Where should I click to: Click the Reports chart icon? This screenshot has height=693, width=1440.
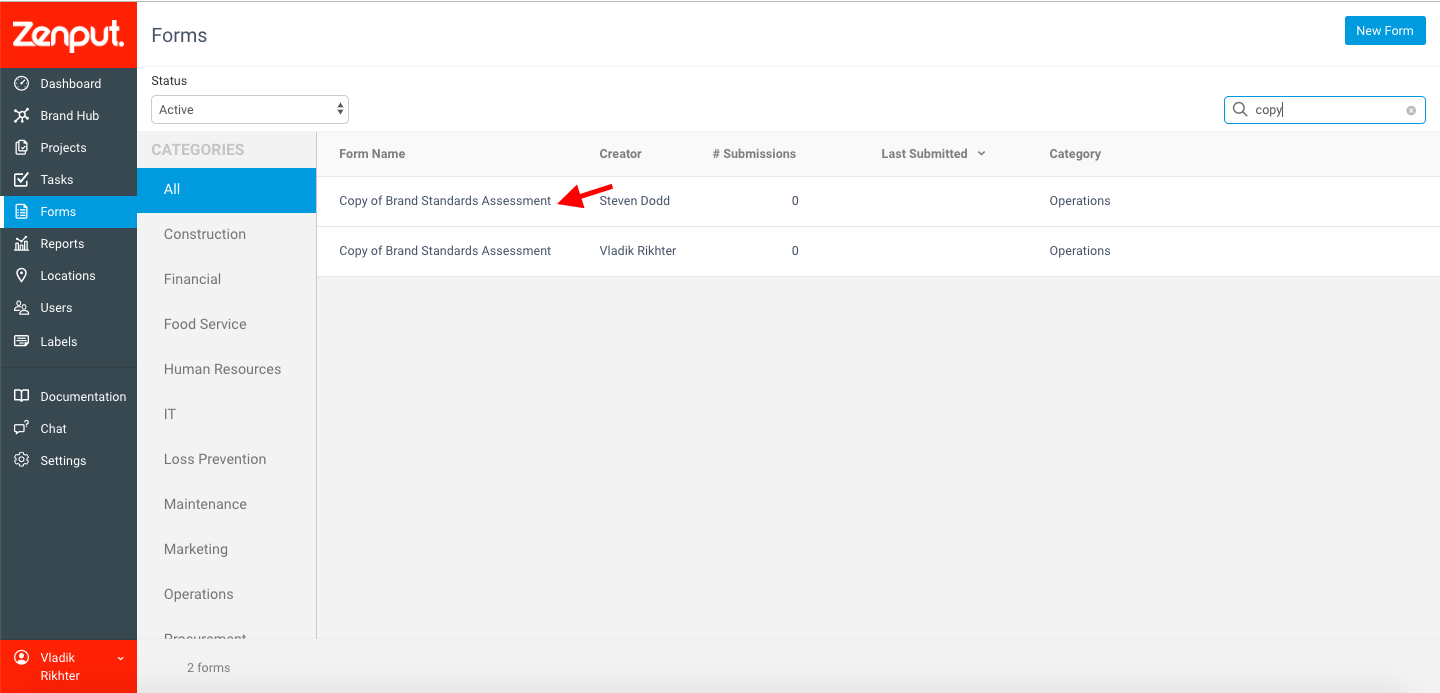[x=21, y=243]
